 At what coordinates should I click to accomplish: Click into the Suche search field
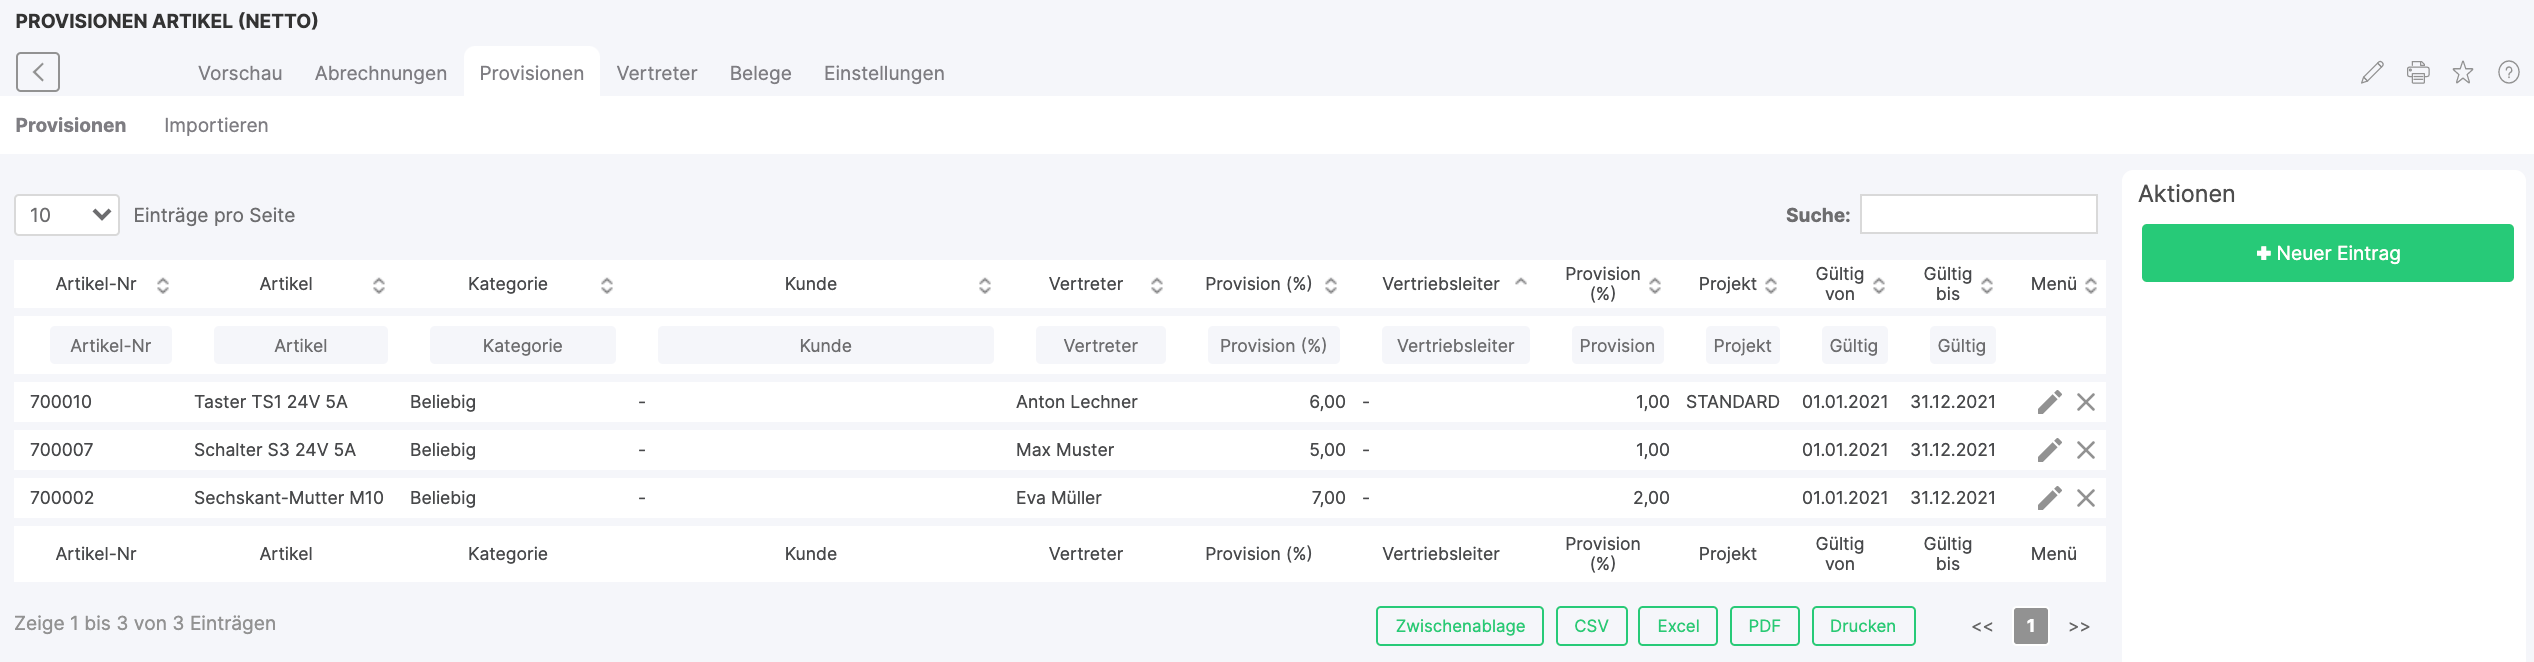(1978, 214)
